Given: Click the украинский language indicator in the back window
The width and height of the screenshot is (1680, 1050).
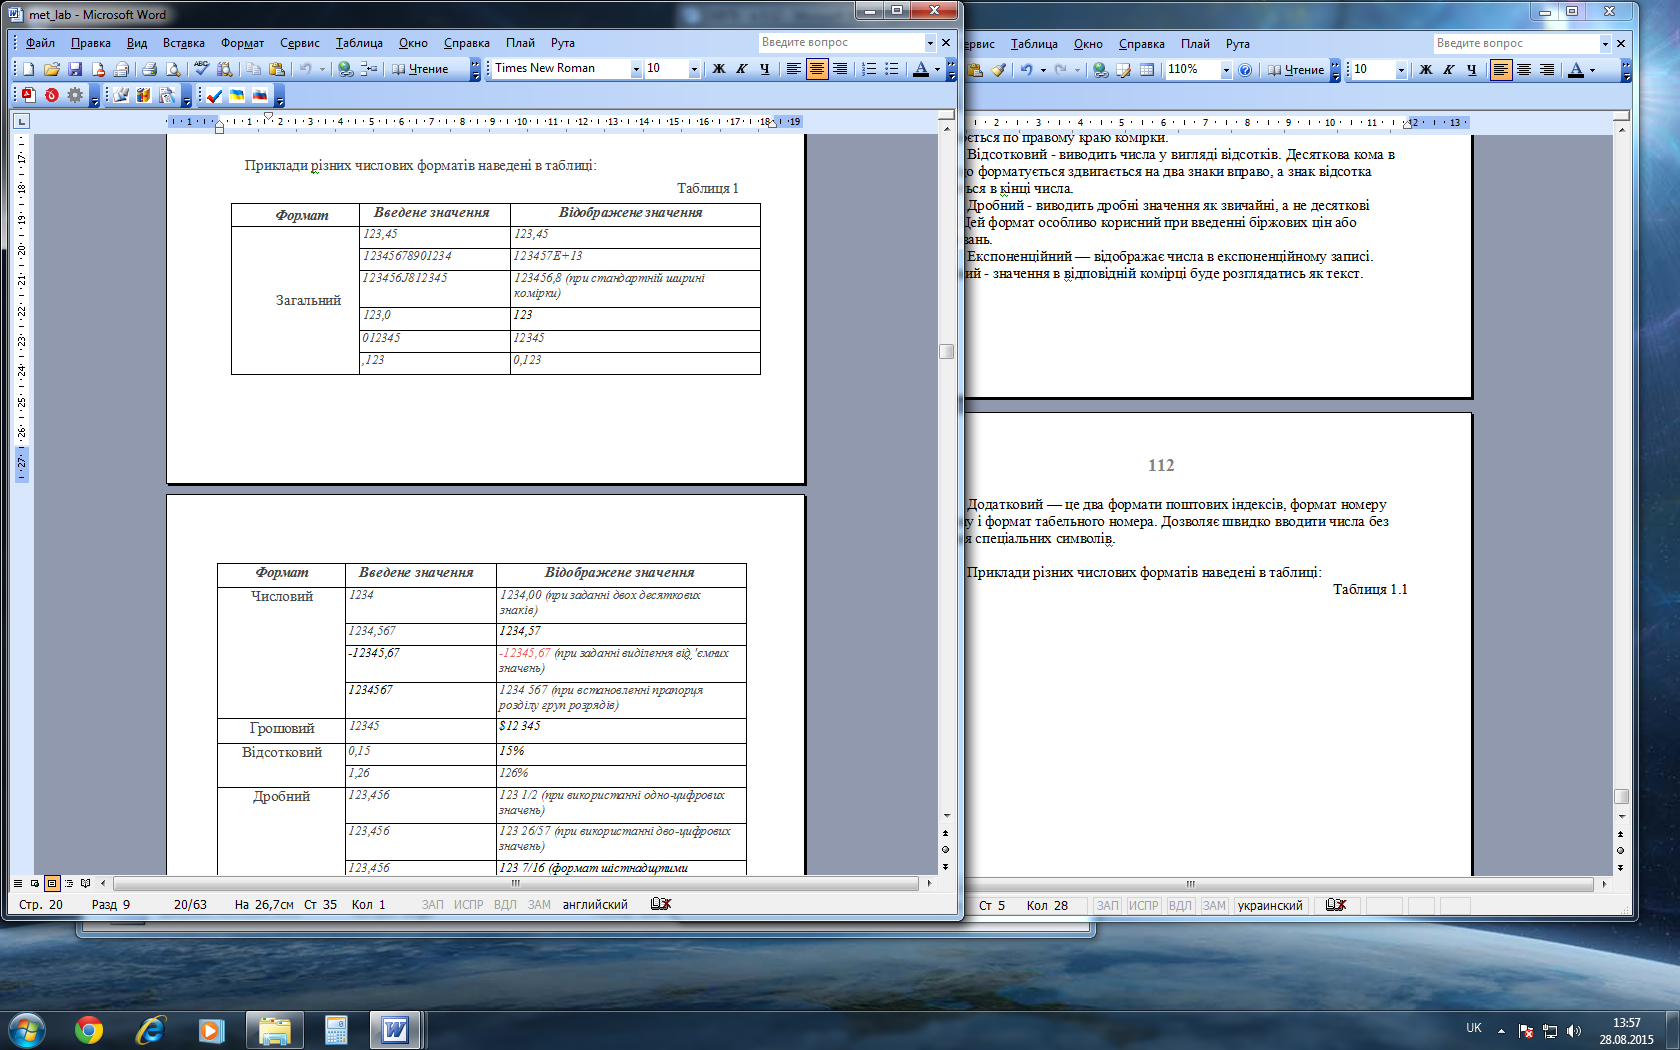Looking at the screenshot, I should (x=1270, y=905).
